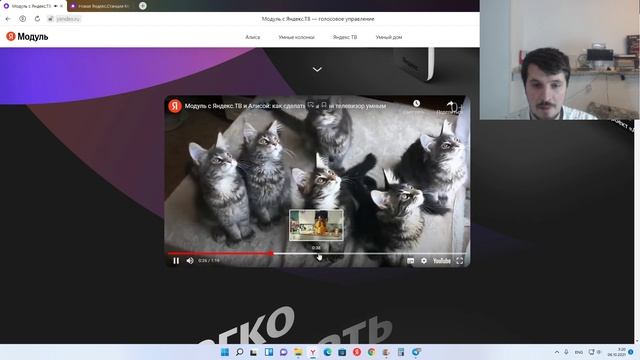Image resolution: width=640 pixels, height=360 pixels.
Task: Open the Алиса menu item
Action: 253,37
